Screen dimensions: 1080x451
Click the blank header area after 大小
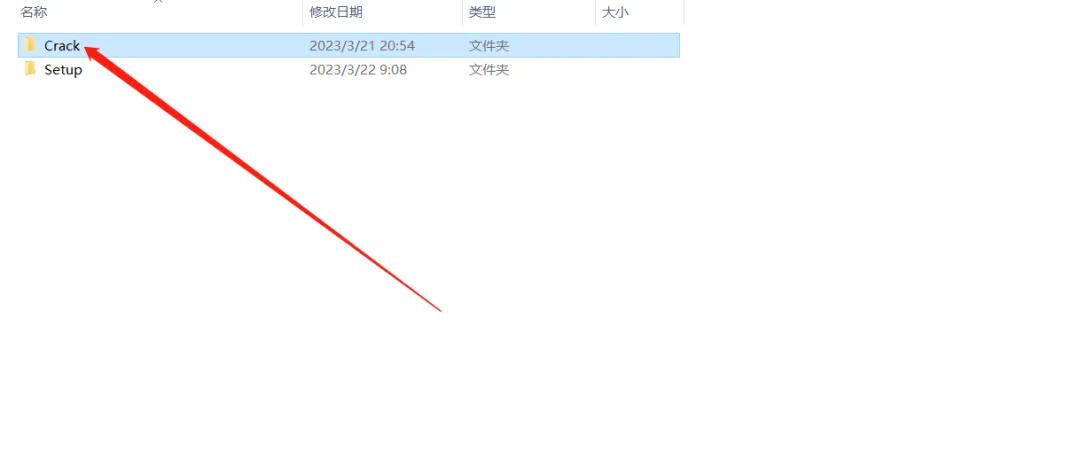(x=882, y=12)
